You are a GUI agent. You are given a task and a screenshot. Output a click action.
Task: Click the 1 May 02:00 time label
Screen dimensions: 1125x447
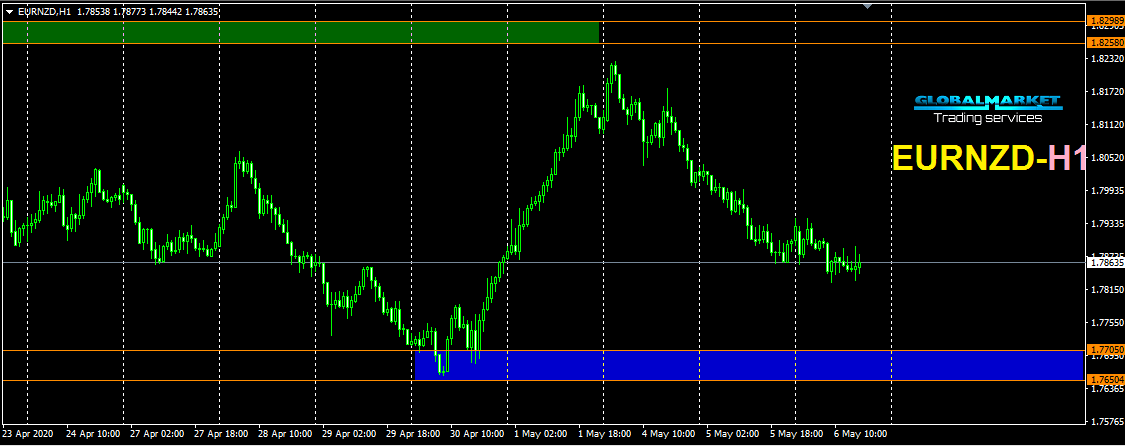click(x=542, y=434)
